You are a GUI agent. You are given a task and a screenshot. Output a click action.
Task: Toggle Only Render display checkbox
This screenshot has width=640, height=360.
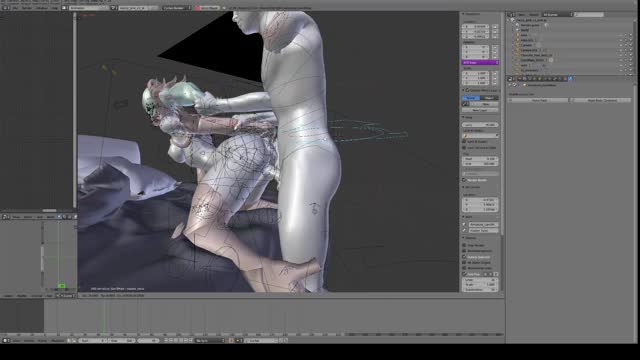pyautogui.click(x=464, y=245)
